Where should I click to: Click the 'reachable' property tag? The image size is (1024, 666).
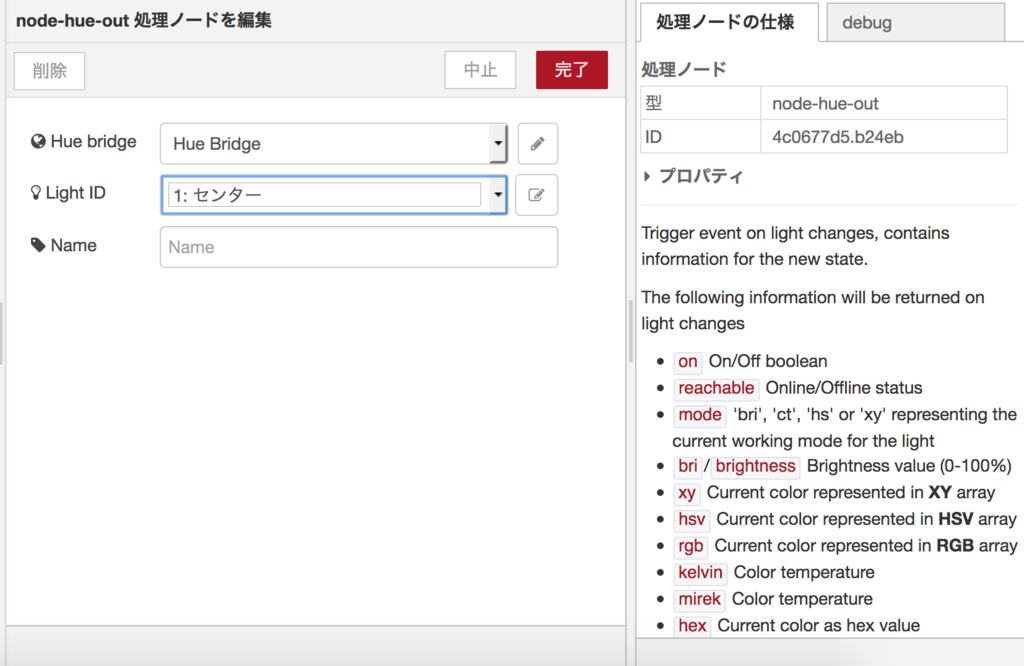pos(716,388)
